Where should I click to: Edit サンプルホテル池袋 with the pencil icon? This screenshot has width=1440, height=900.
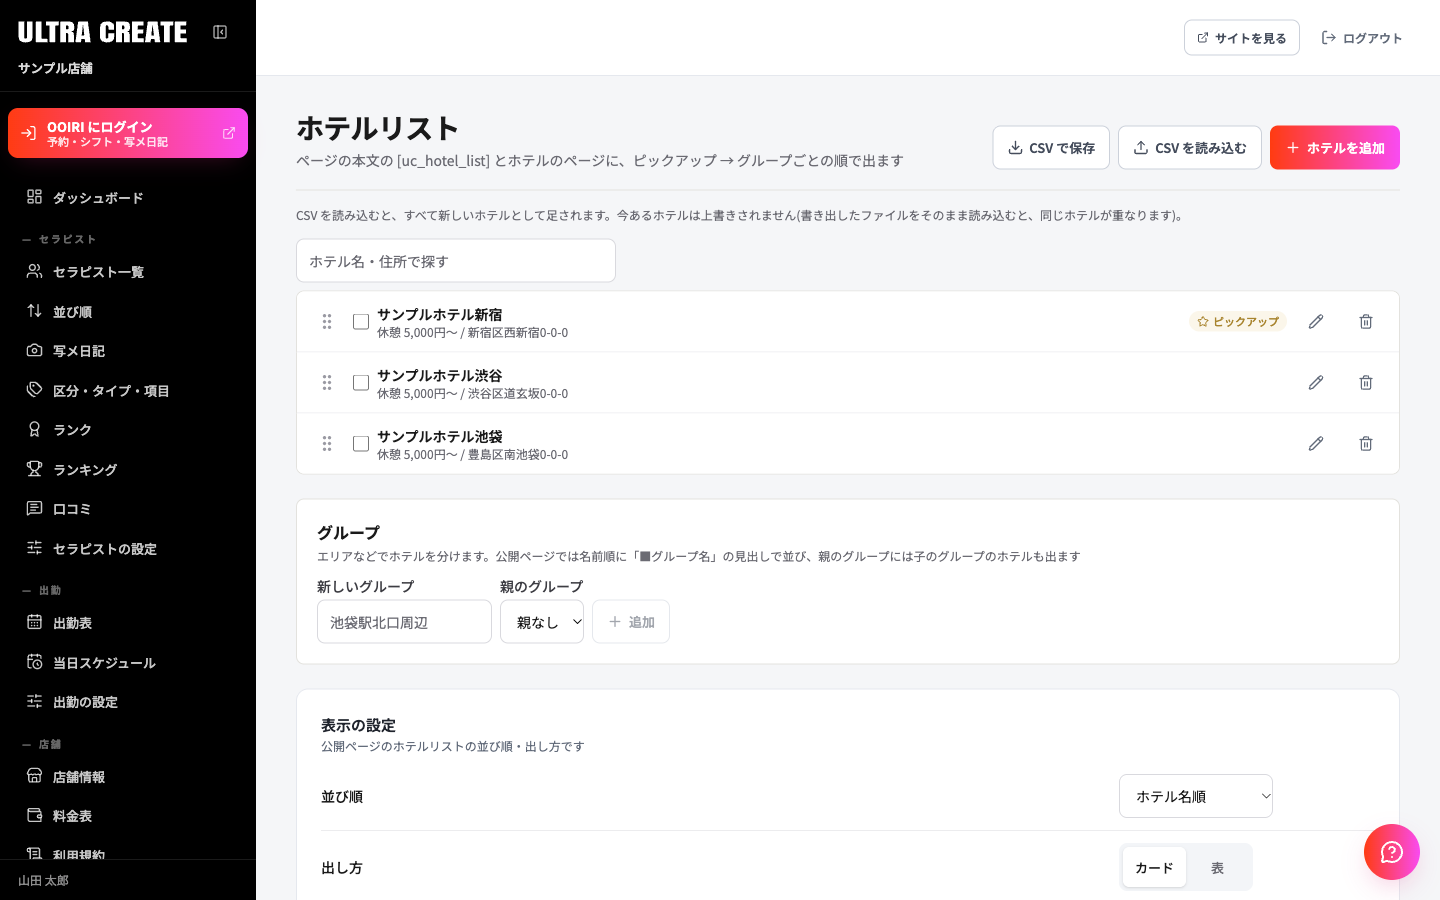1316,444
